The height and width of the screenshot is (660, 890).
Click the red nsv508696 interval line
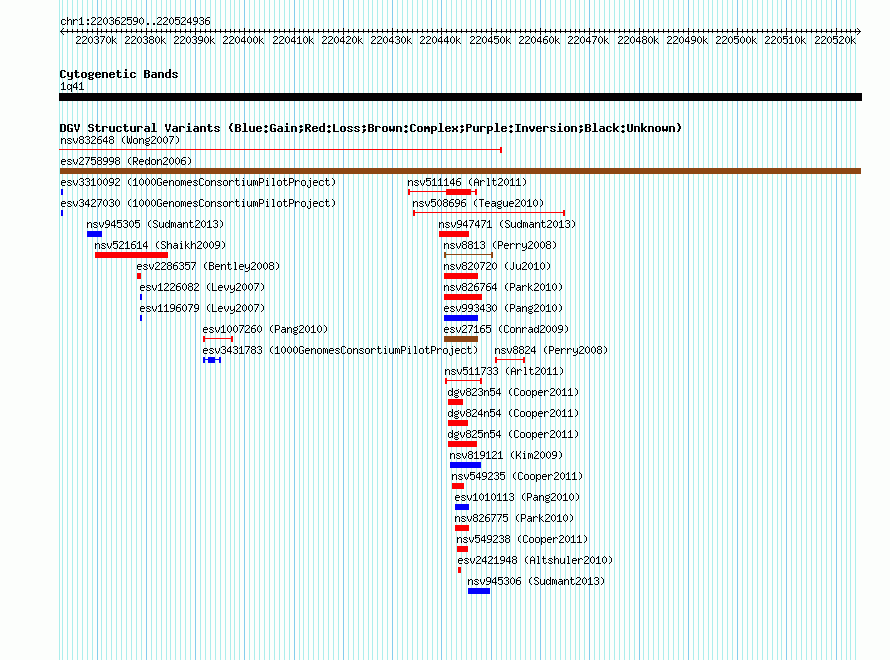[x=489, y=213]
